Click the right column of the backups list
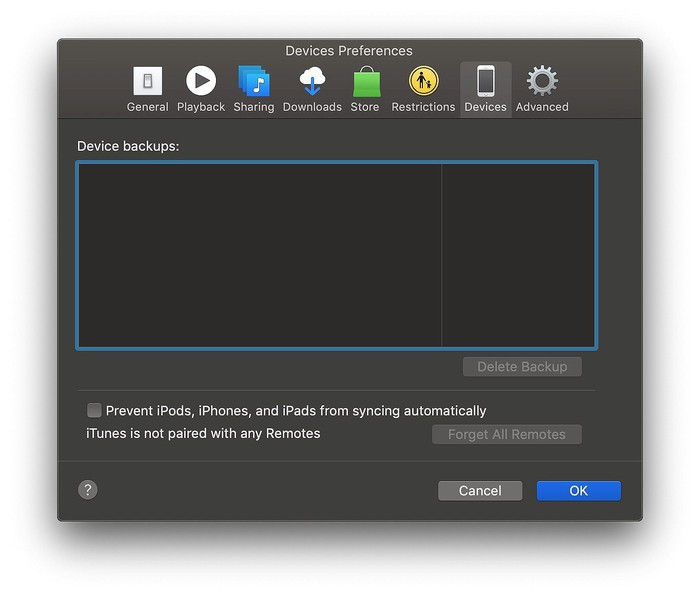Viewport: 700px width, 597px height. [x=518, y=255]
